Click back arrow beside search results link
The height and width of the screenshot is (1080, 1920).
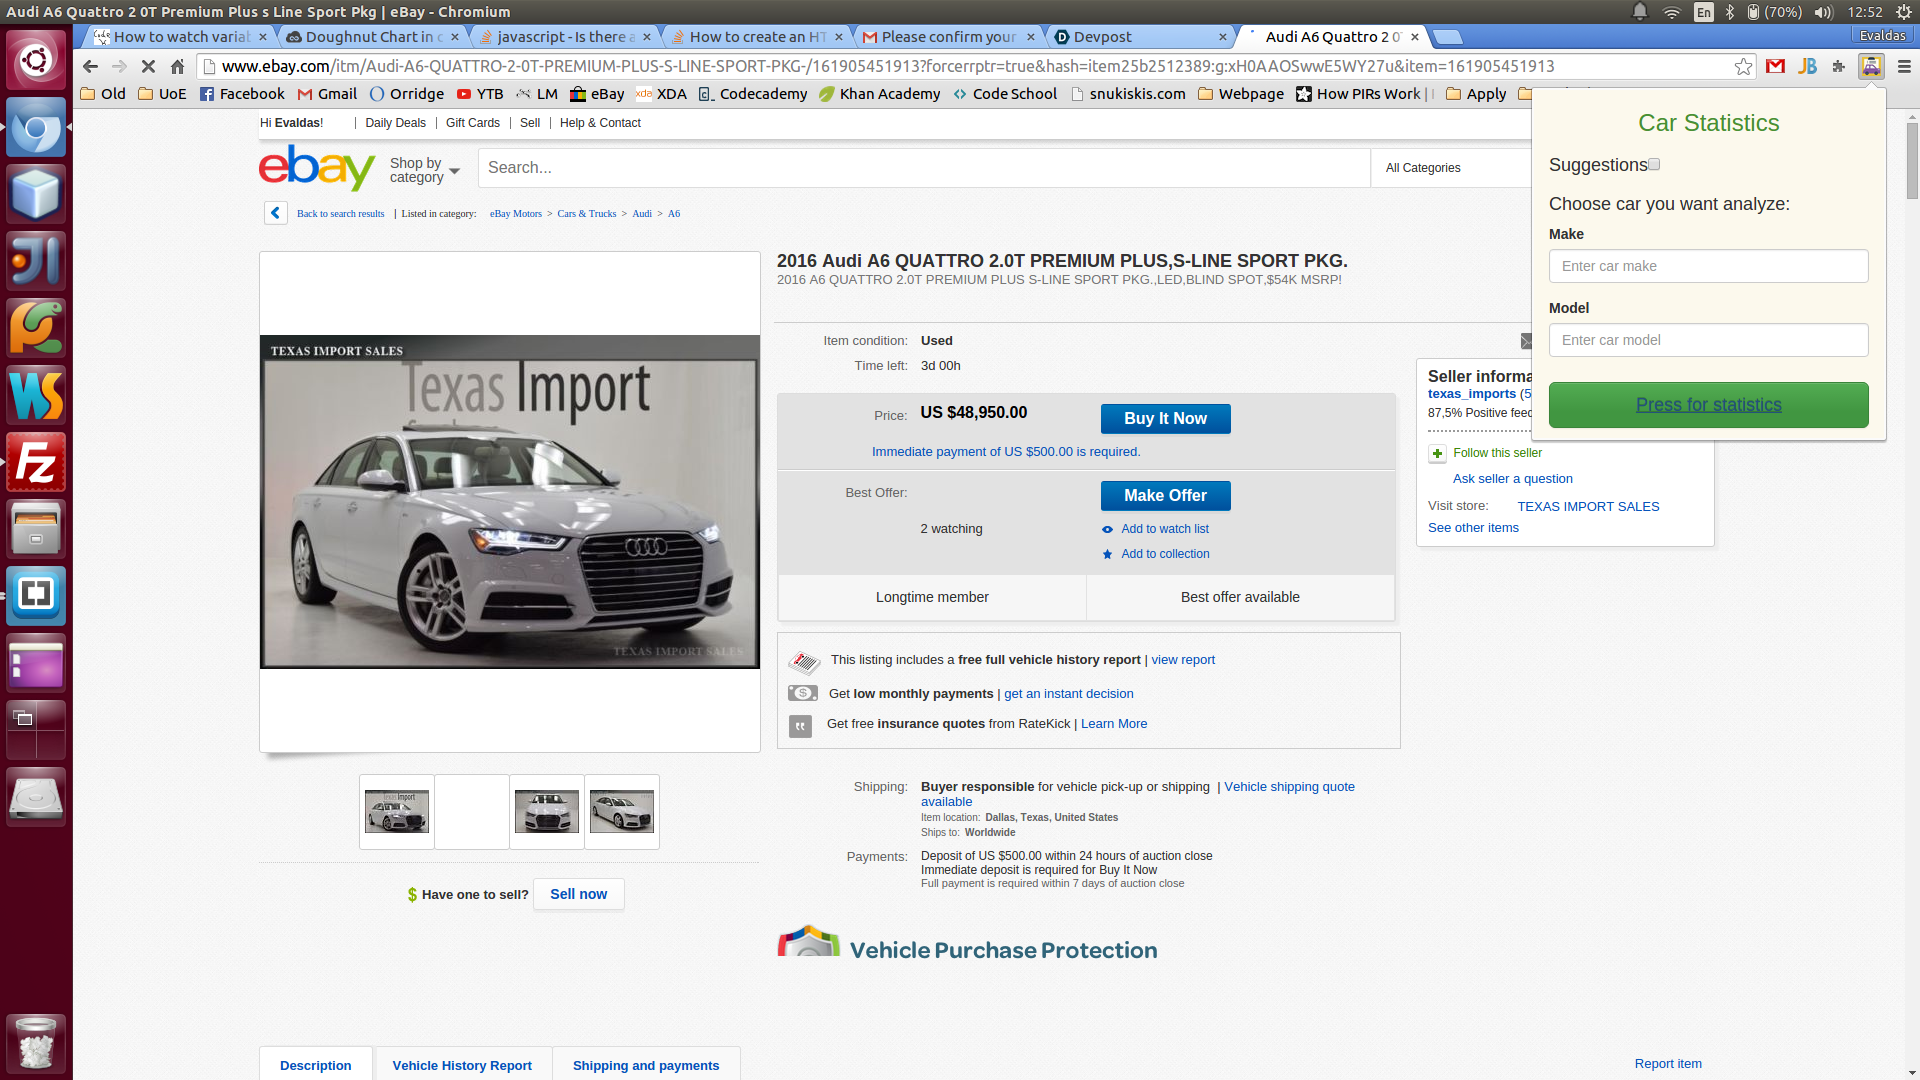click(276, 213)
